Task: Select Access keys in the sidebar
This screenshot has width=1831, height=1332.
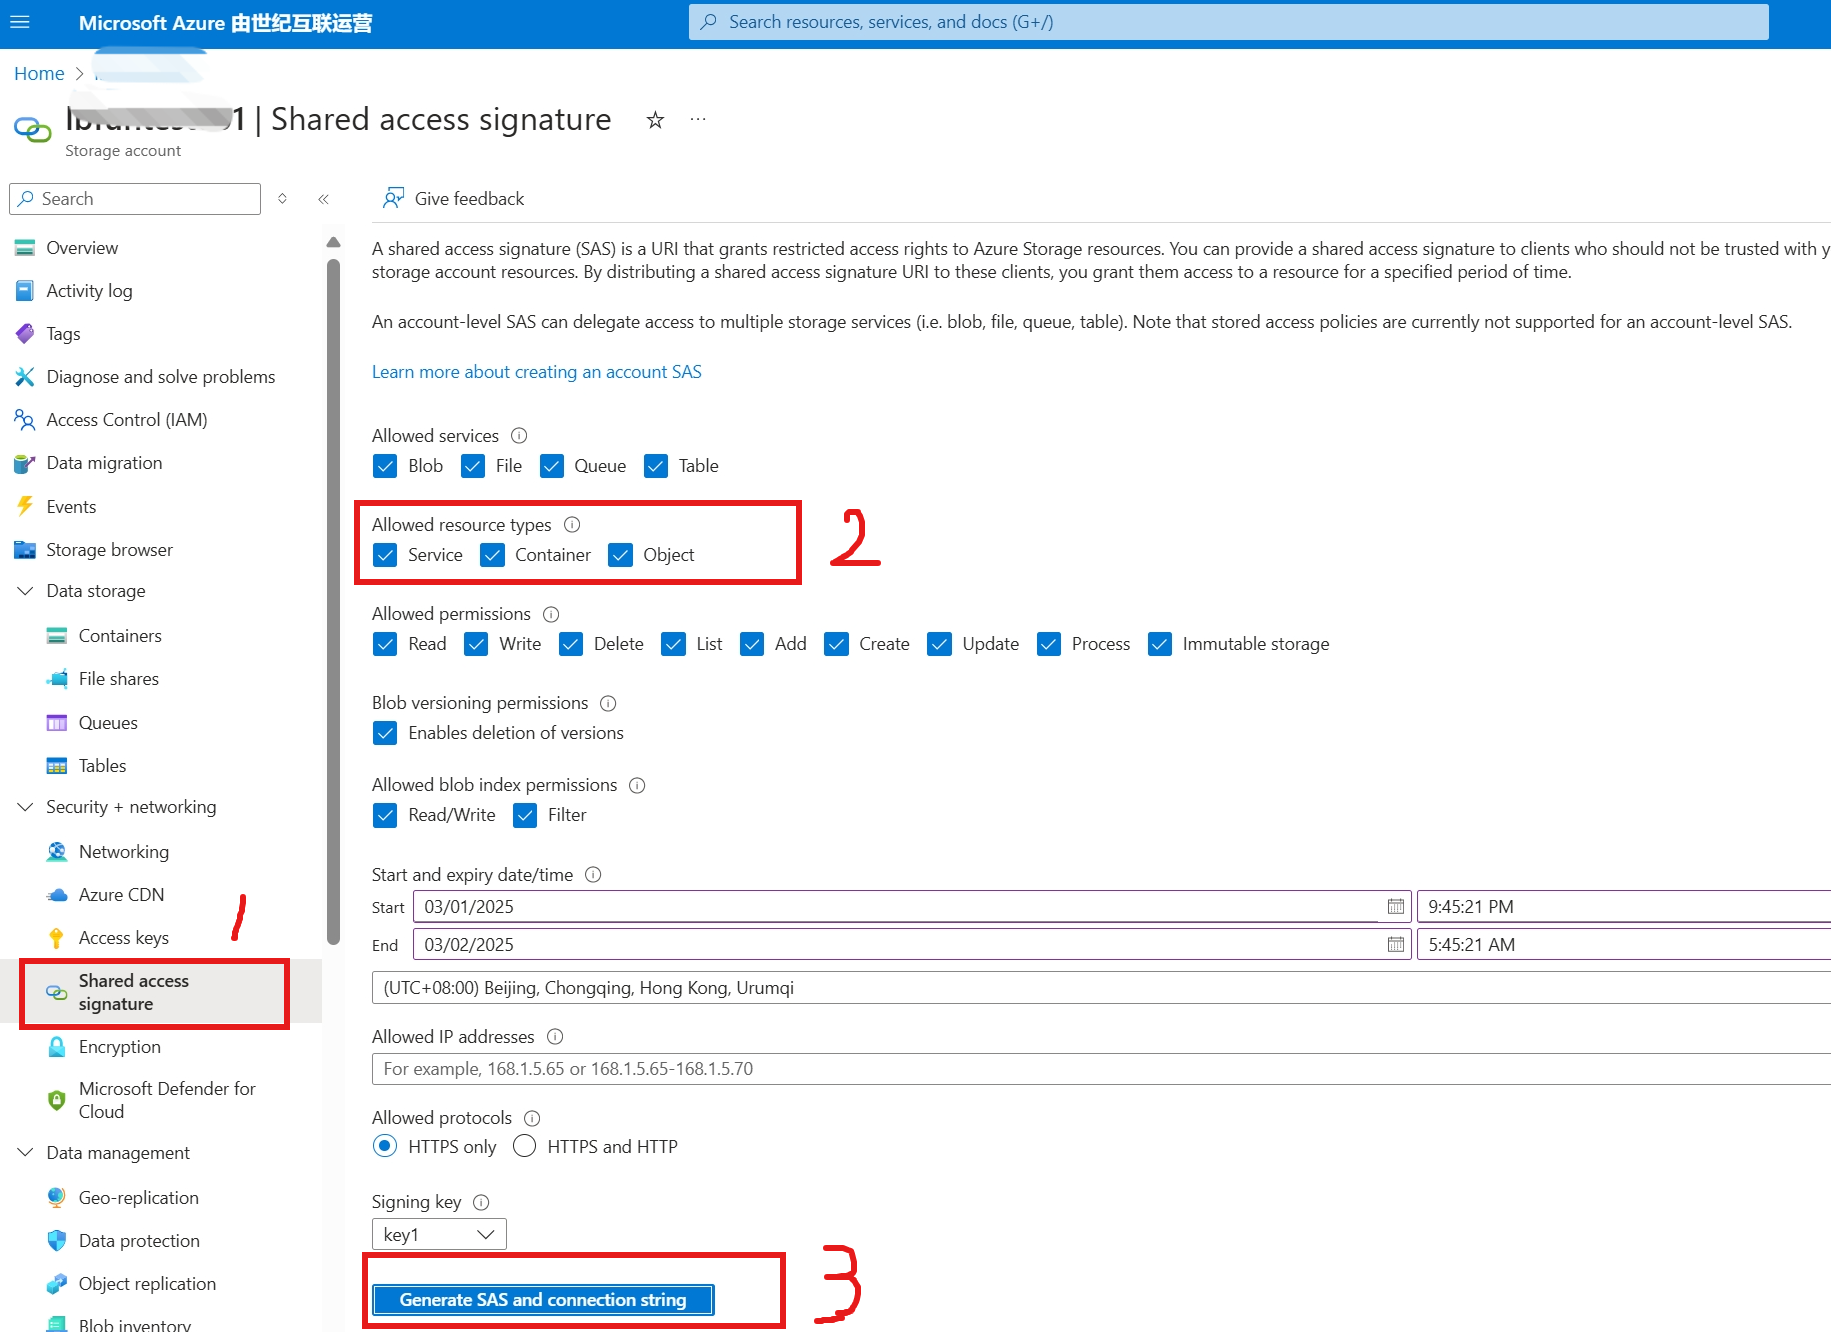Action: [123, 937]
